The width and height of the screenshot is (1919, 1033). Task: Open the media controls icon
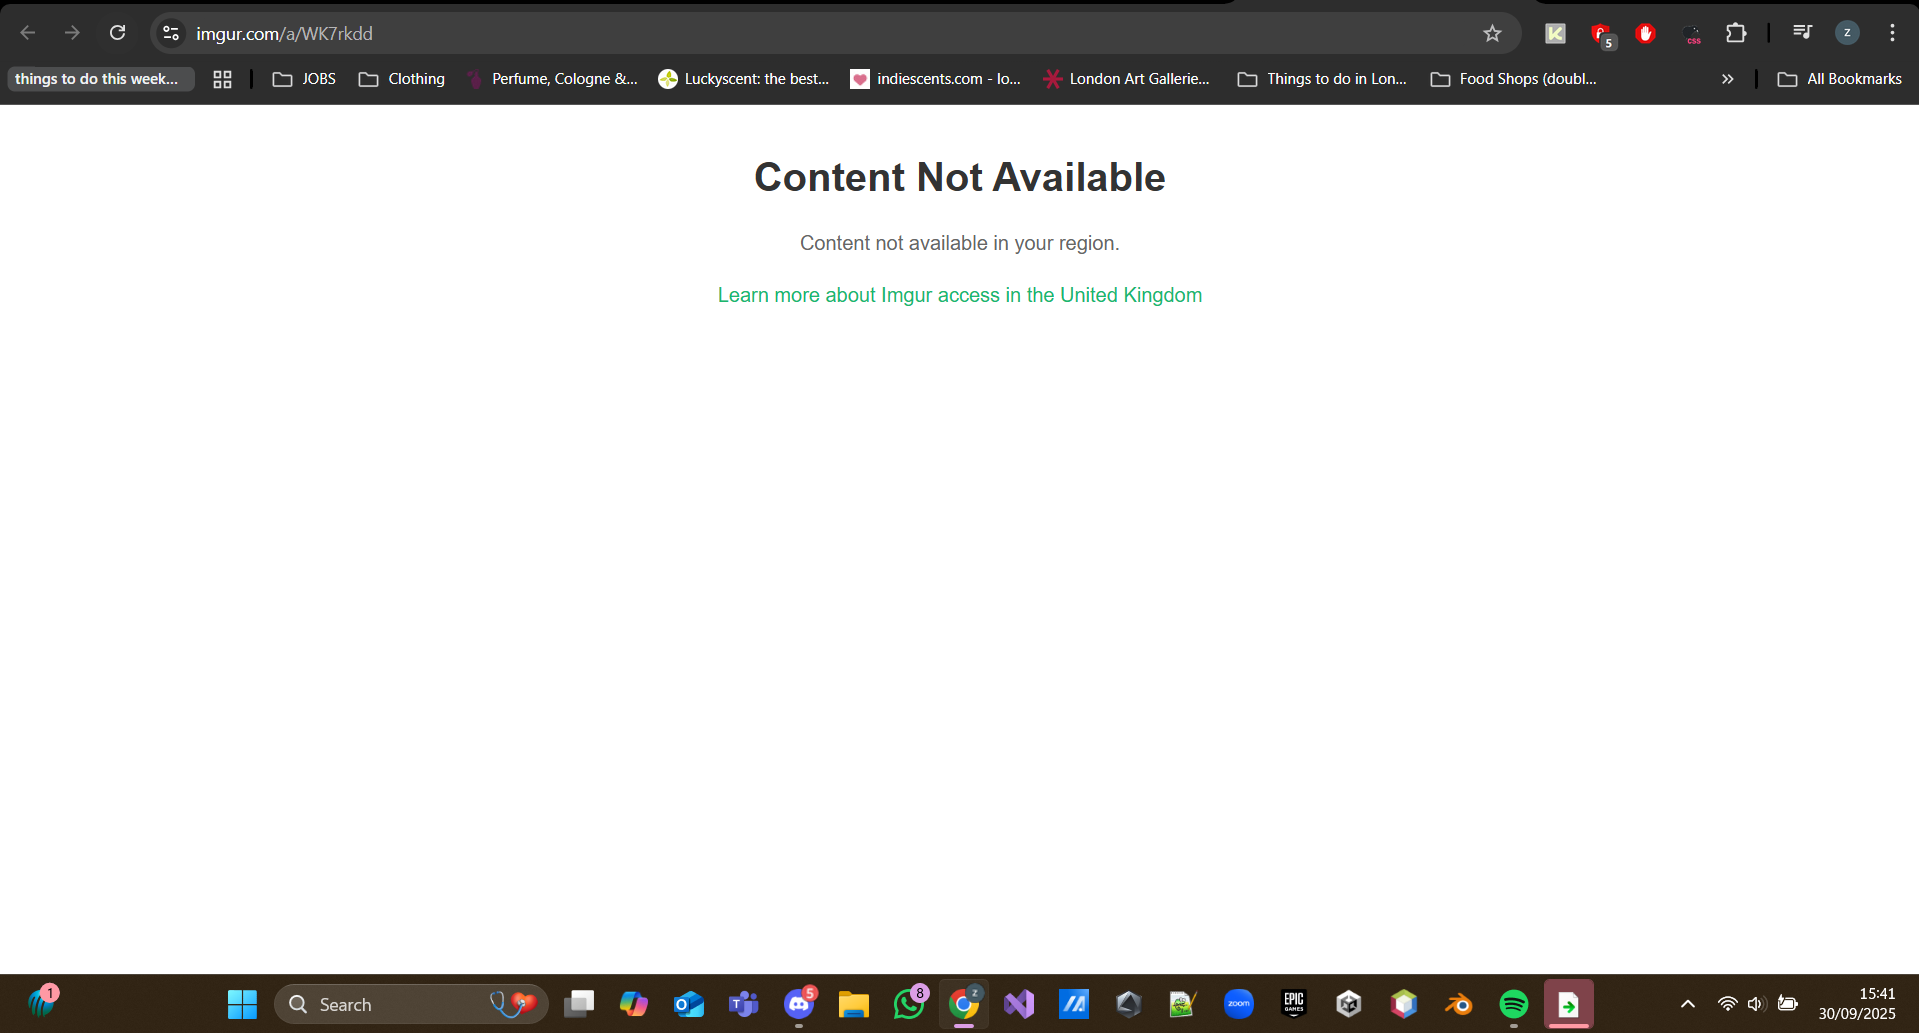[1802, 33]
